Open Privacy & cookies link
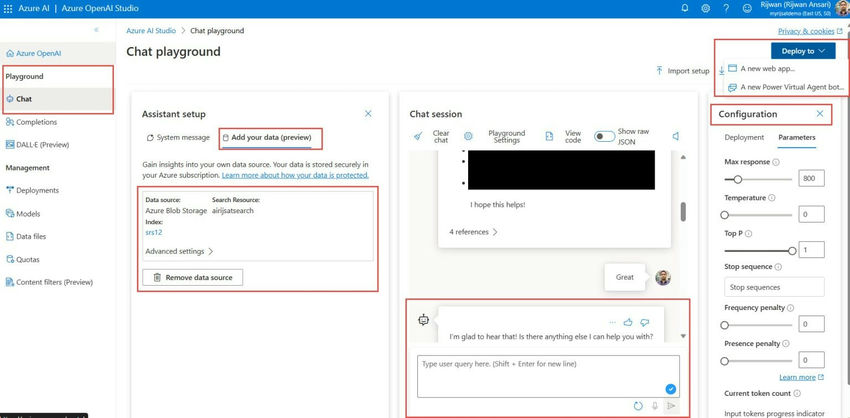This screenshot has width=850, height=418. (810, 31)
